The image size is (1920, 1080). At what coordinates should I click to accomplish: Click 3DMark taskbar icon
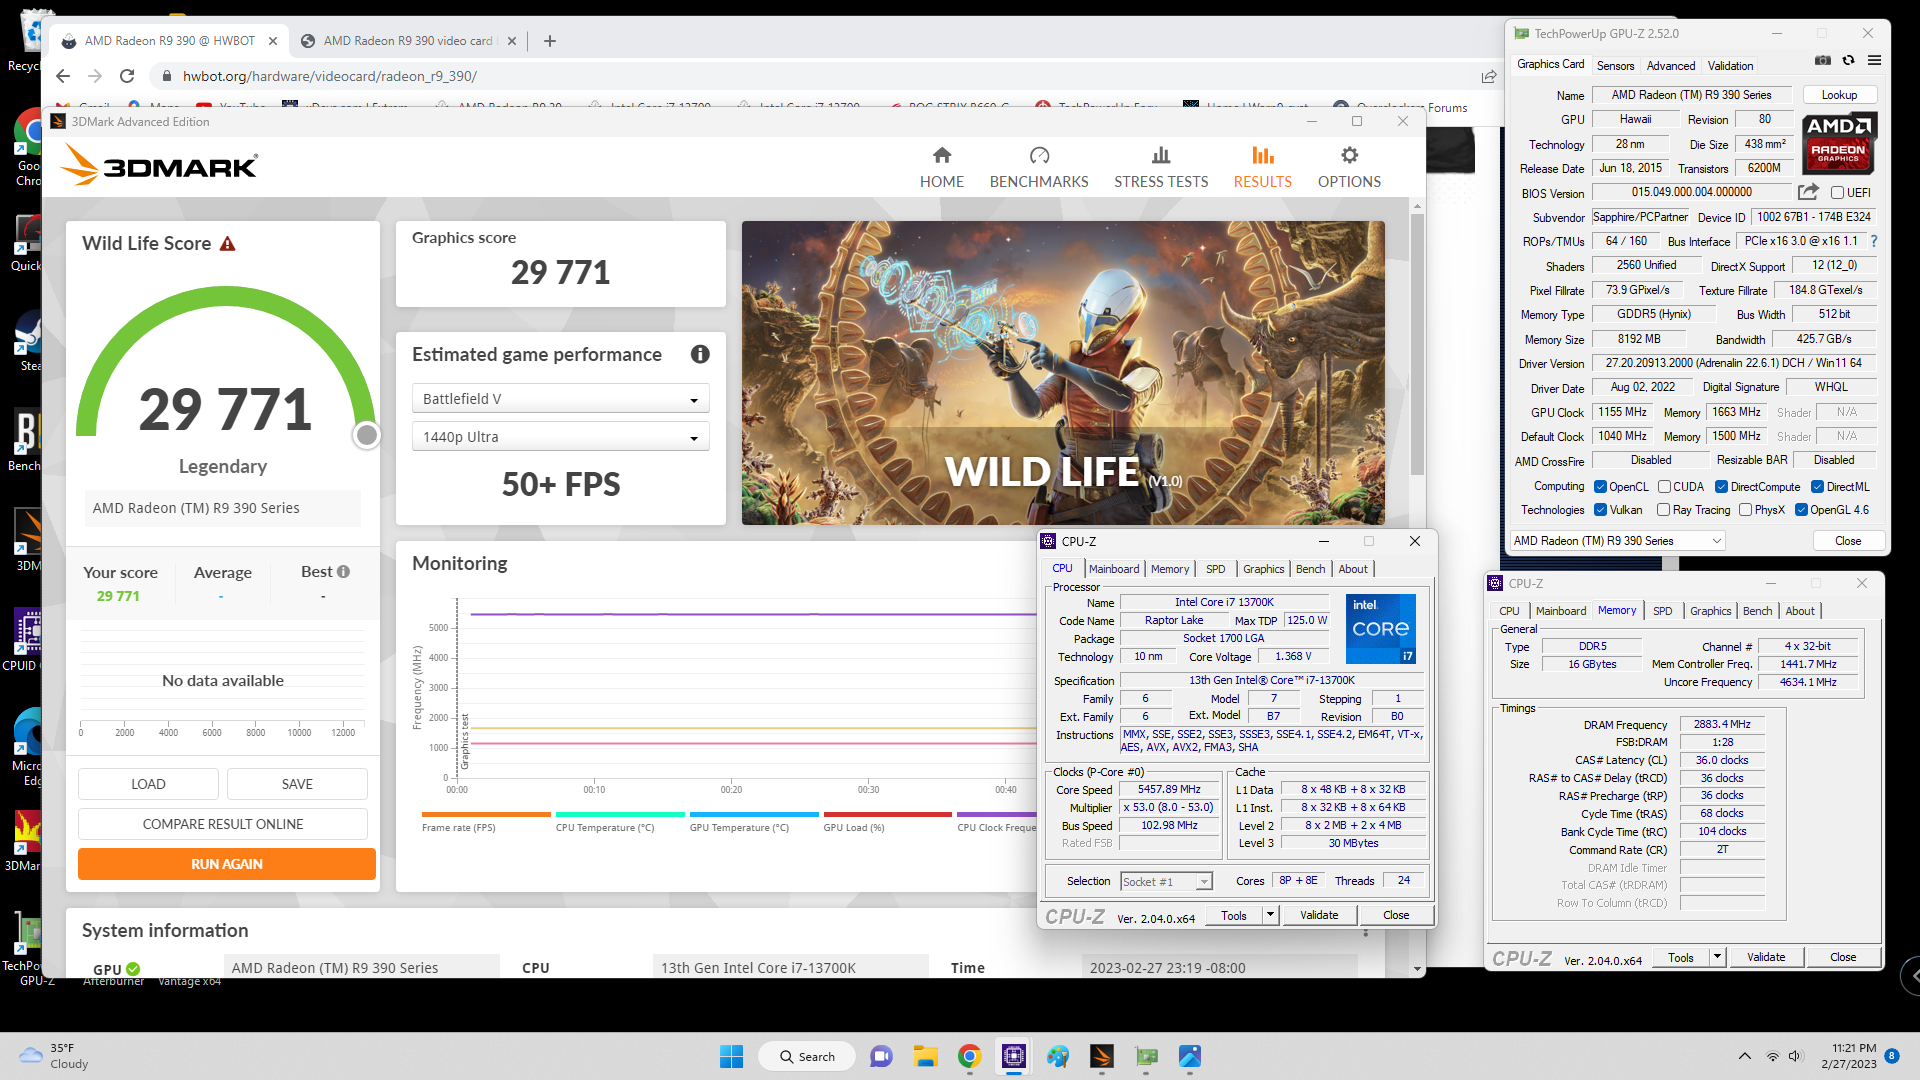coord(1102,1056)
